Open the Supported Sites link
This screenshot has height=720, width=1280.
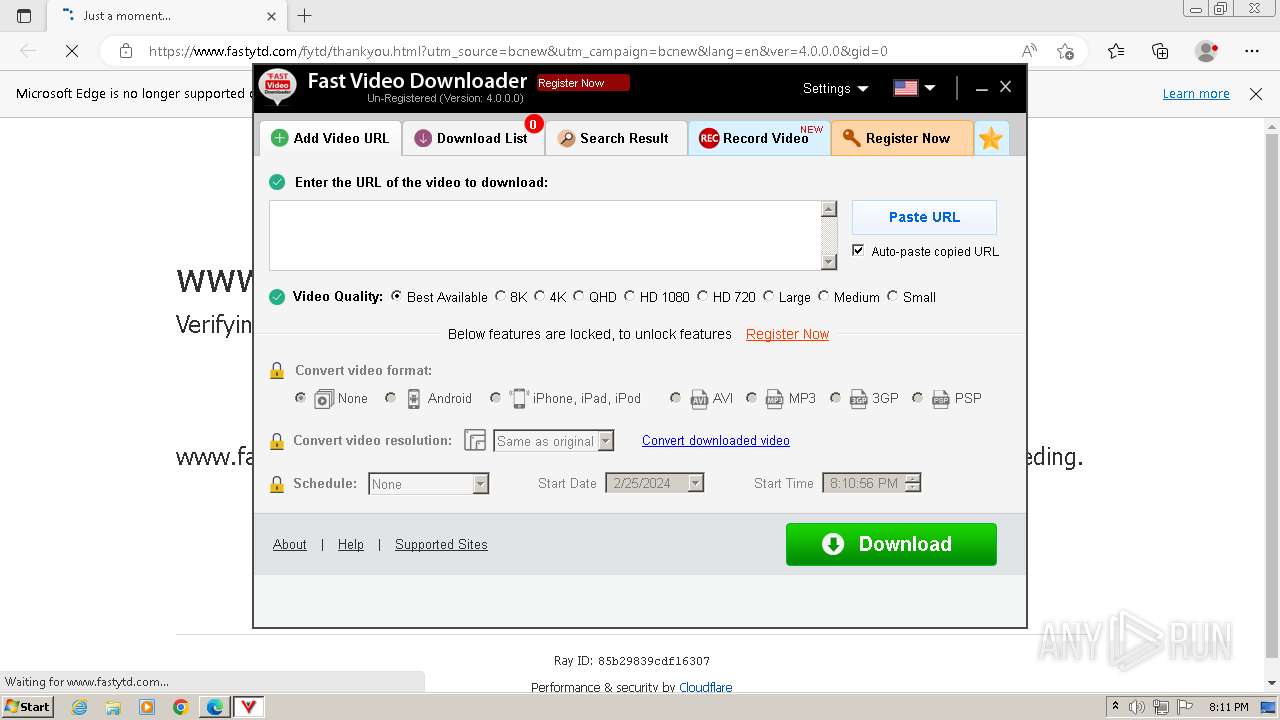(x=441, y=544)
